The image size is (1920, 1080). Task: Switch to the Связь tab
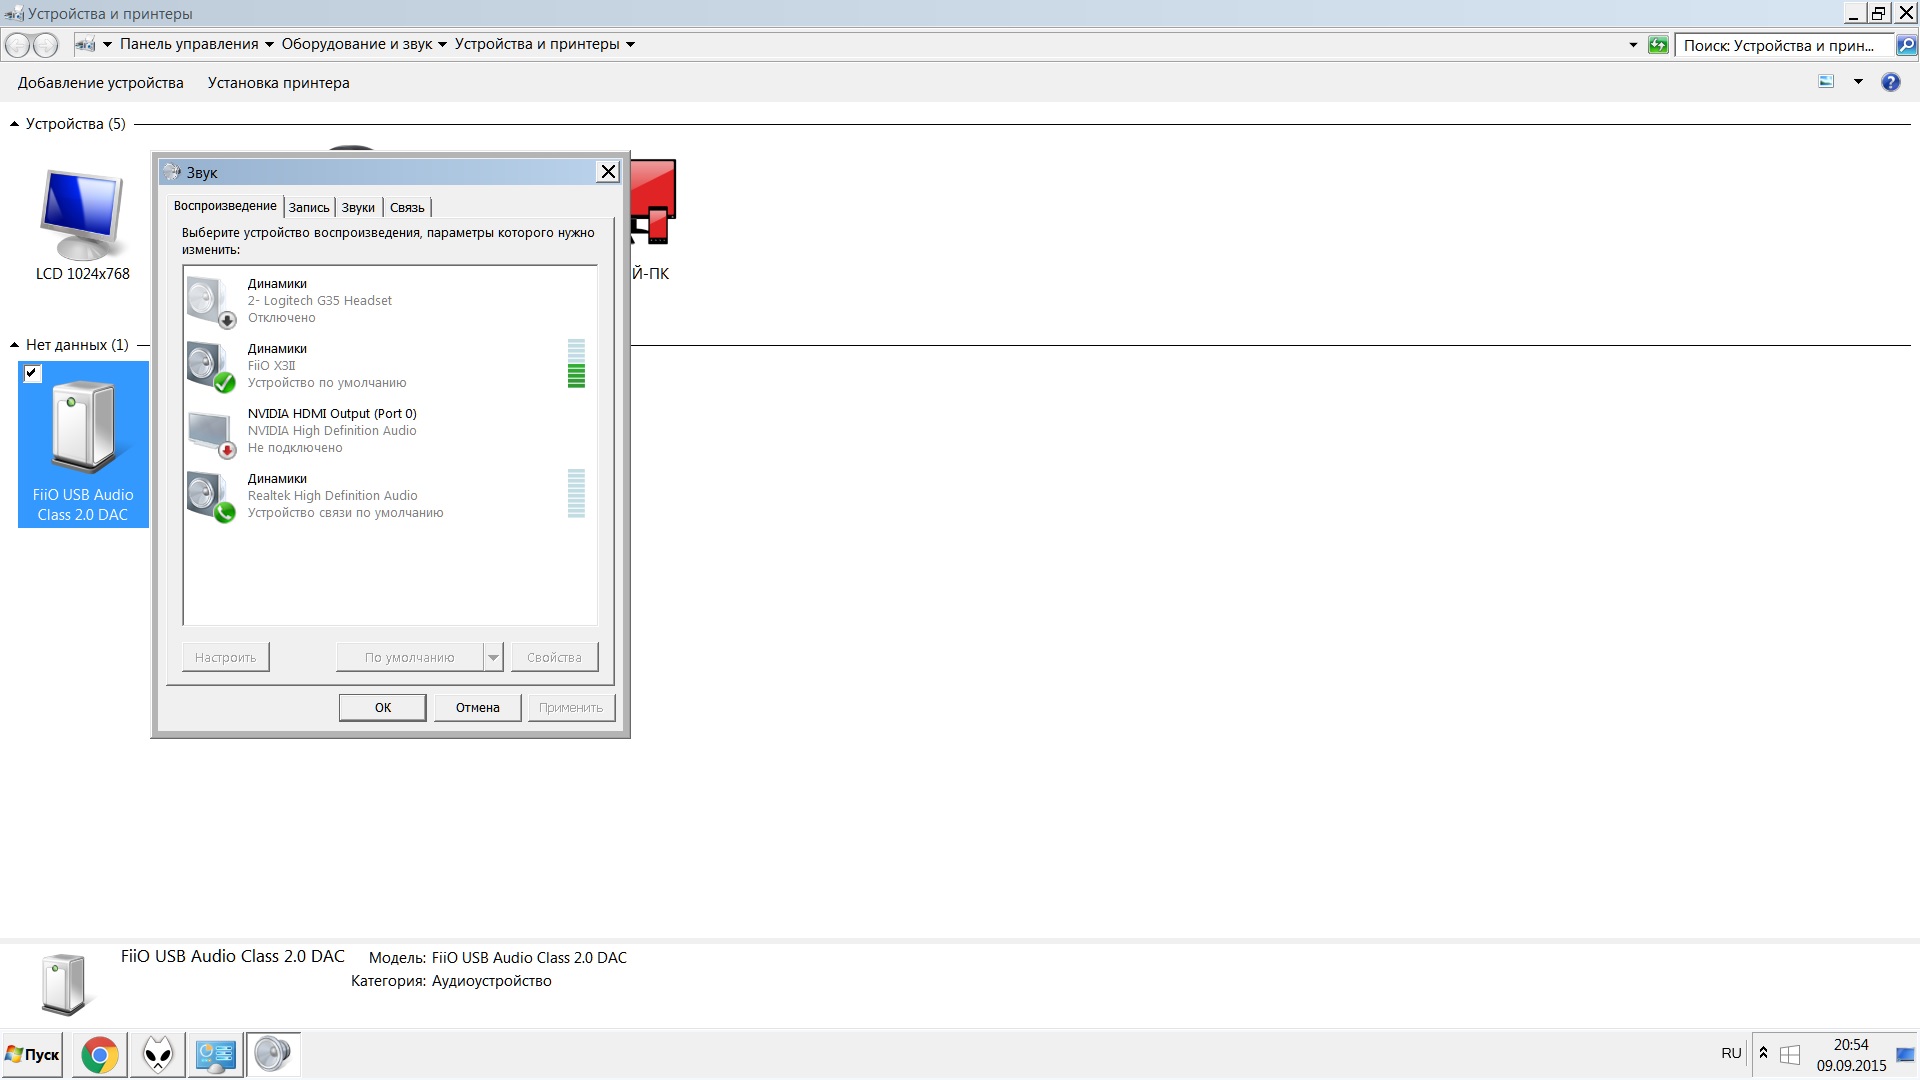click(407, 207)
